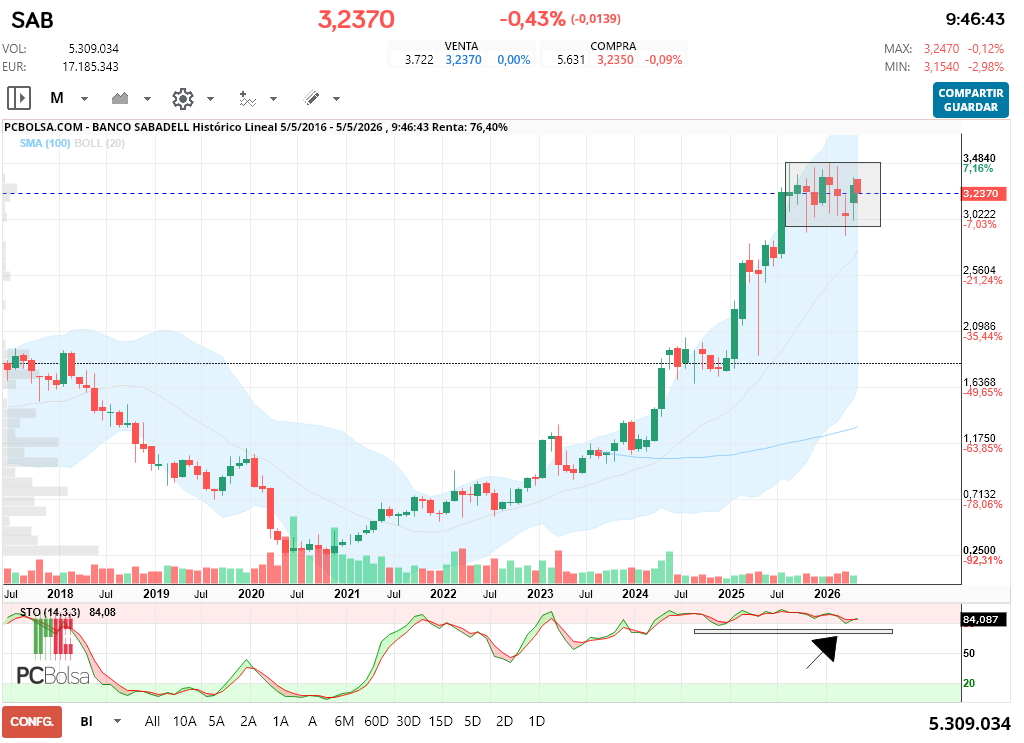Select the 30D time range
This screenshot has width=1024, height=743.
408,721
